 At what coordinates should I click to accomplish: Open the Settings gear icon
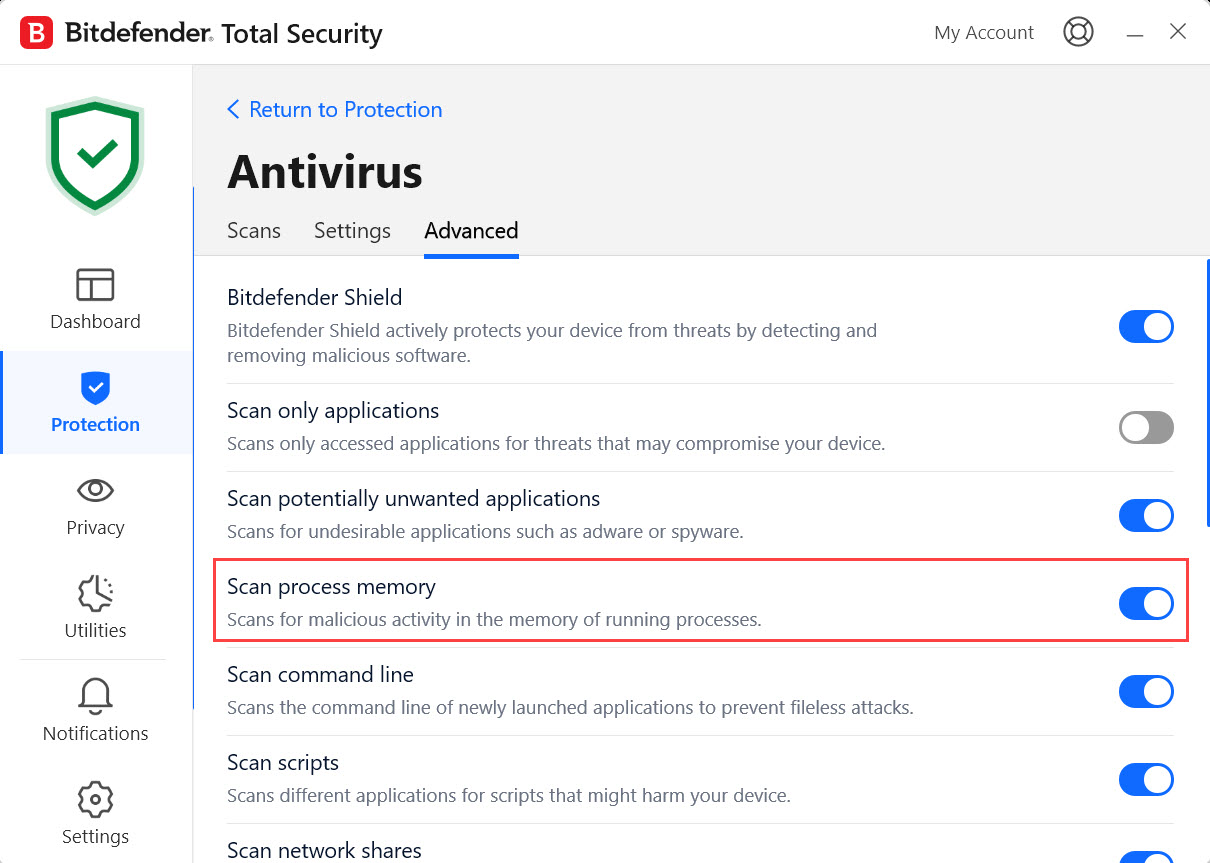click(95, 799)
